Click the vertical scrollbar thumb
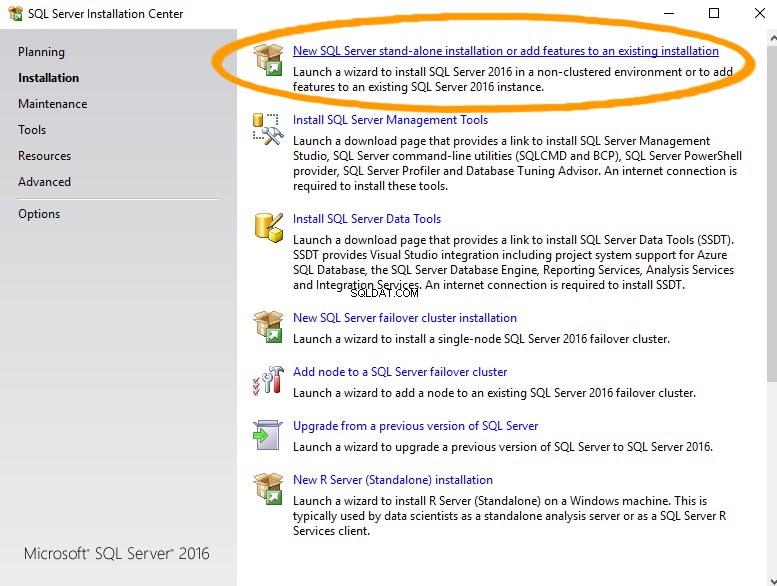777x586 pixels. (x=772, y=214)
